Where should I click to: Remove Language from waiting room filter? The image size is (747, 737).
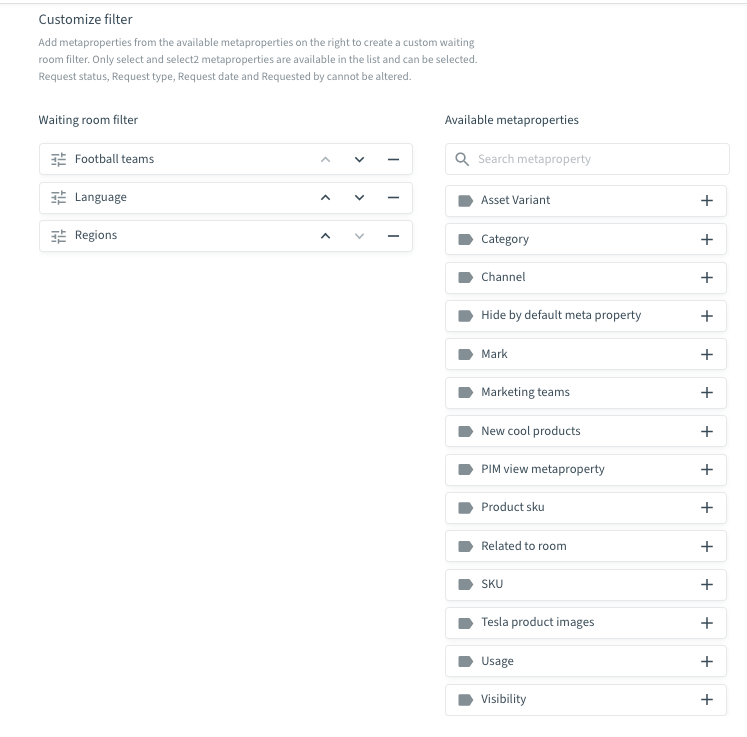(393, 198)
